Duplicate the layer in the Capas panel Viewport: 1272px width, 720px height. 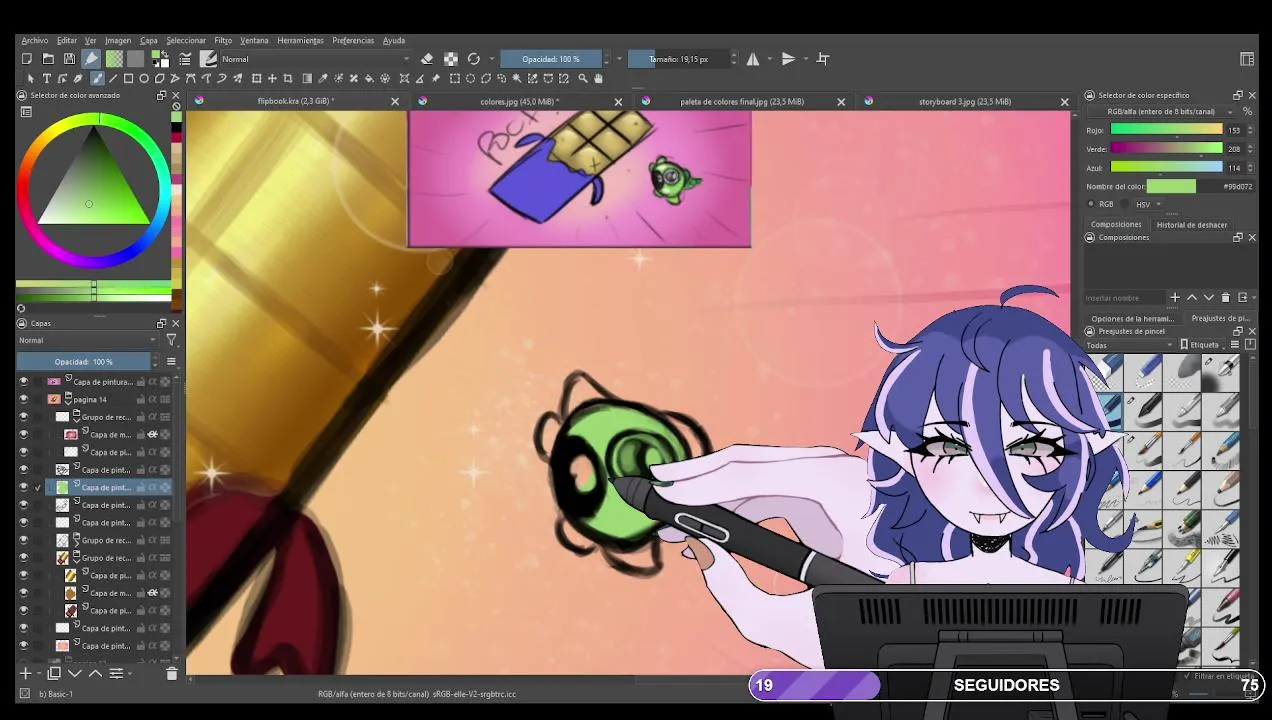point(54,674)
